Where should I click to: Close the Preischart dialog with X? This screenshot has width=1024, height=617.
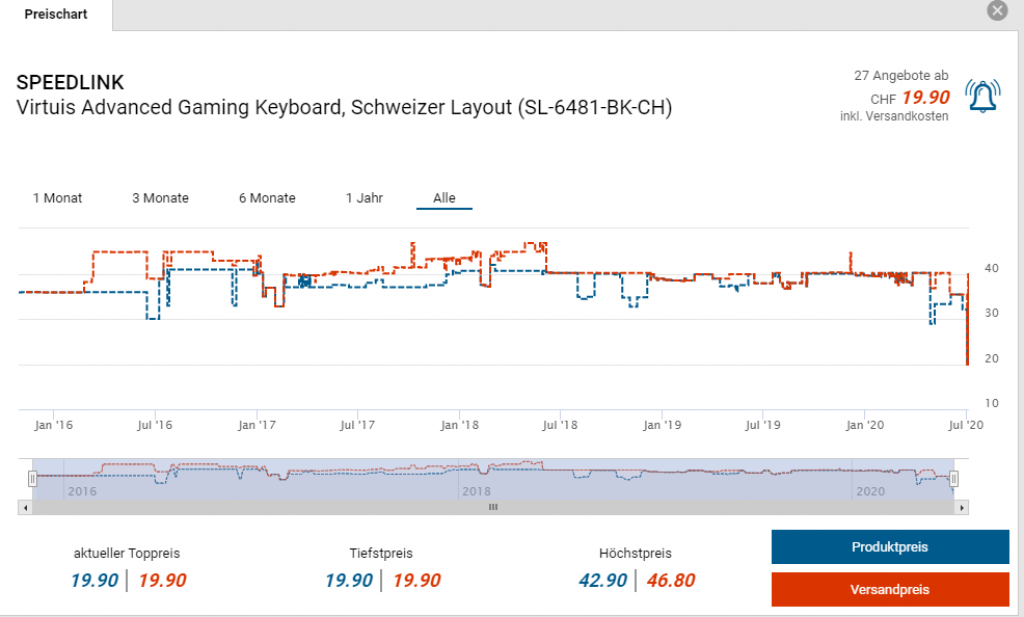996,11
